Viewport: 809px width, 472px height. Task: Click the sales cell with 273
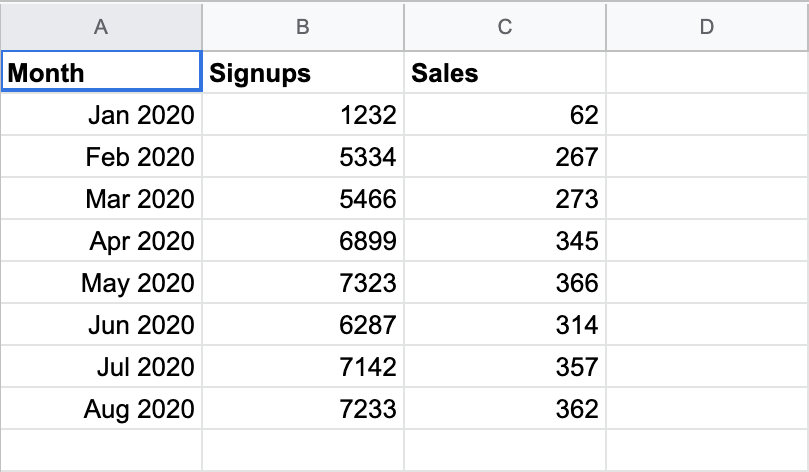(x=505, y=199)
